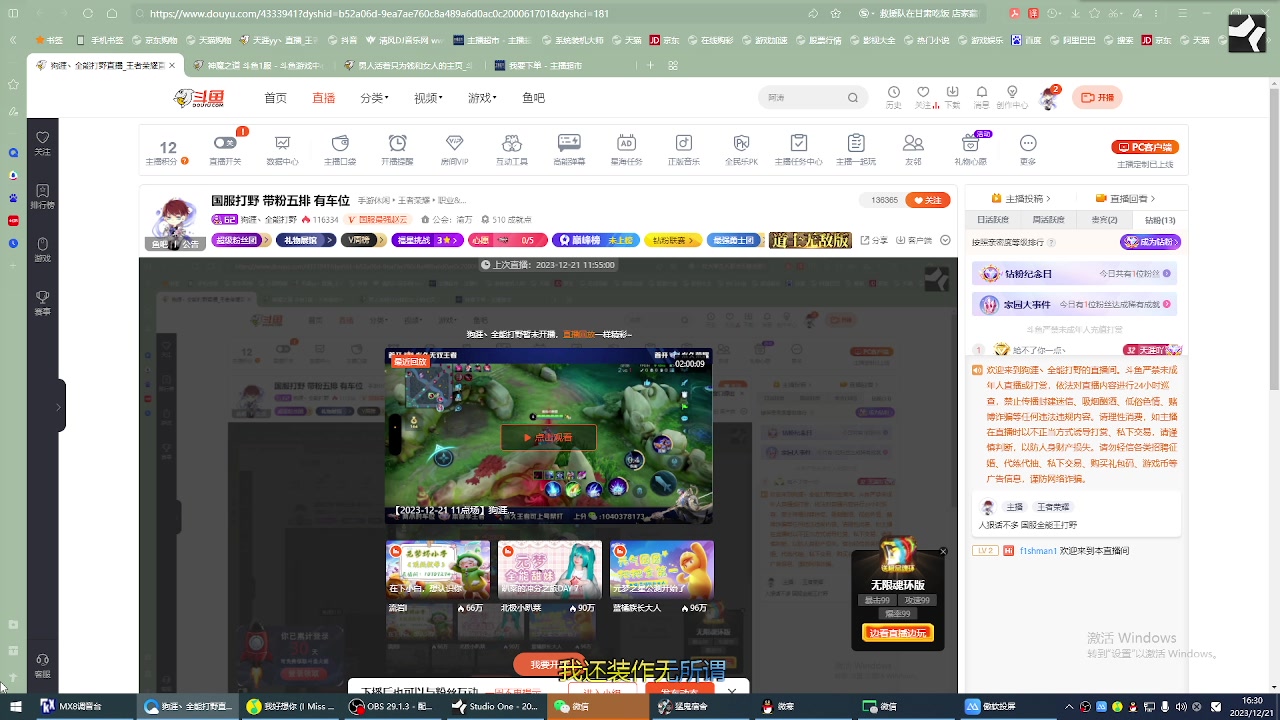Close the 无限速环版 game popup
Image resolution: width=1280 pixels, height=720 pixels.
(942, 551)
